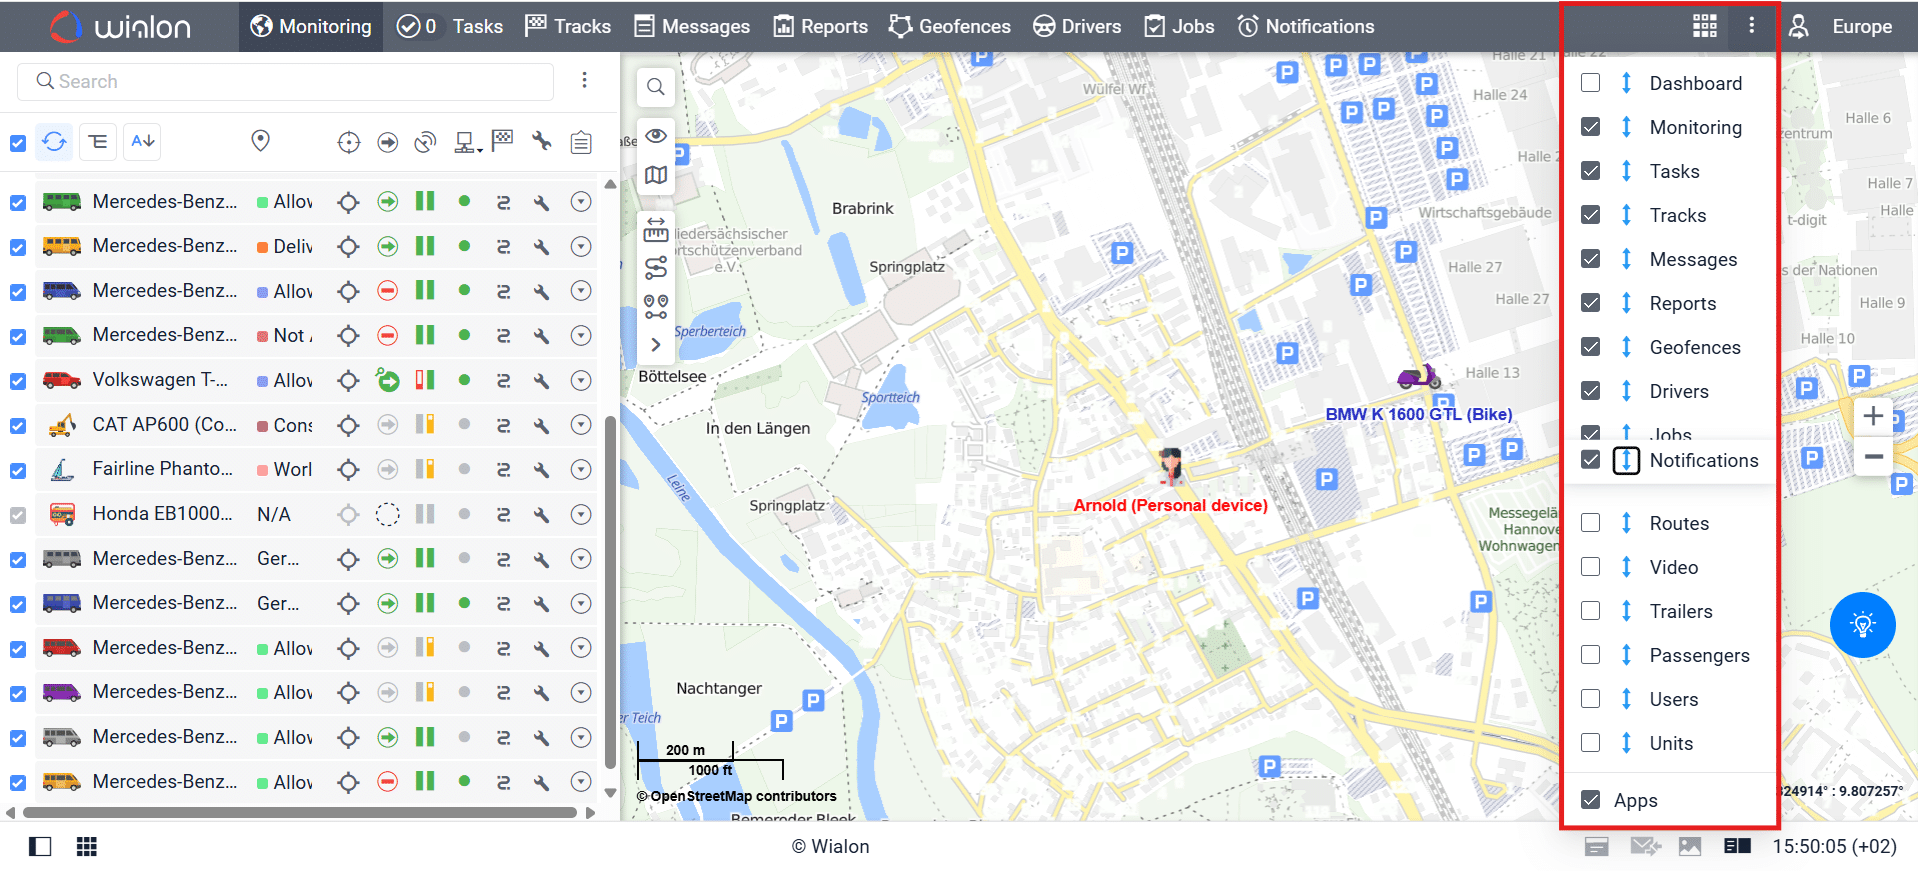
Task: Zoom out on the map
Action: coord(1873,457)
